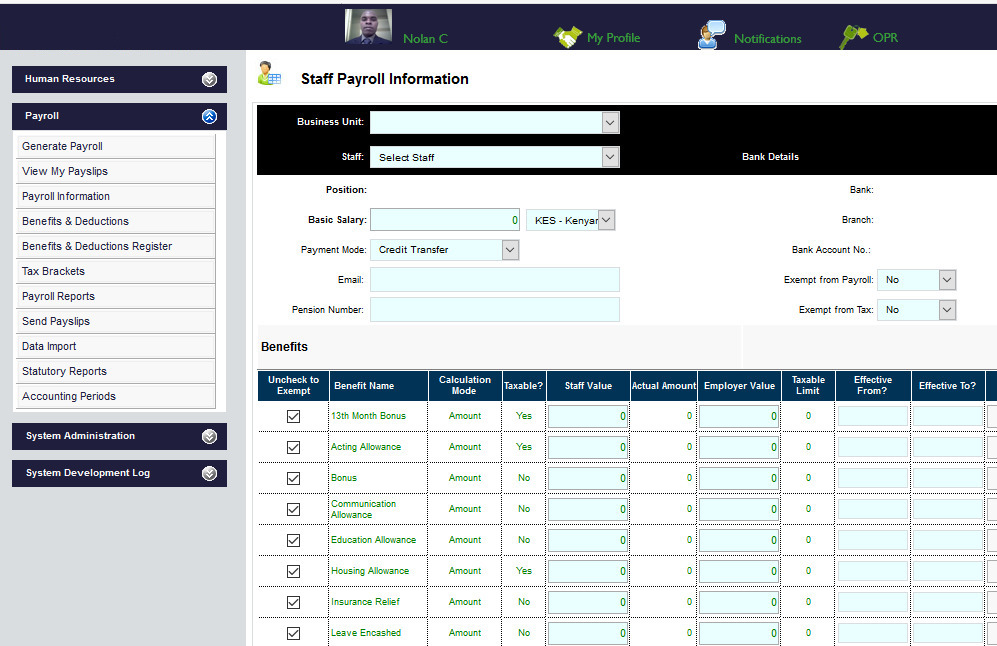Click Nolan C's profile photo

[367, 25]
